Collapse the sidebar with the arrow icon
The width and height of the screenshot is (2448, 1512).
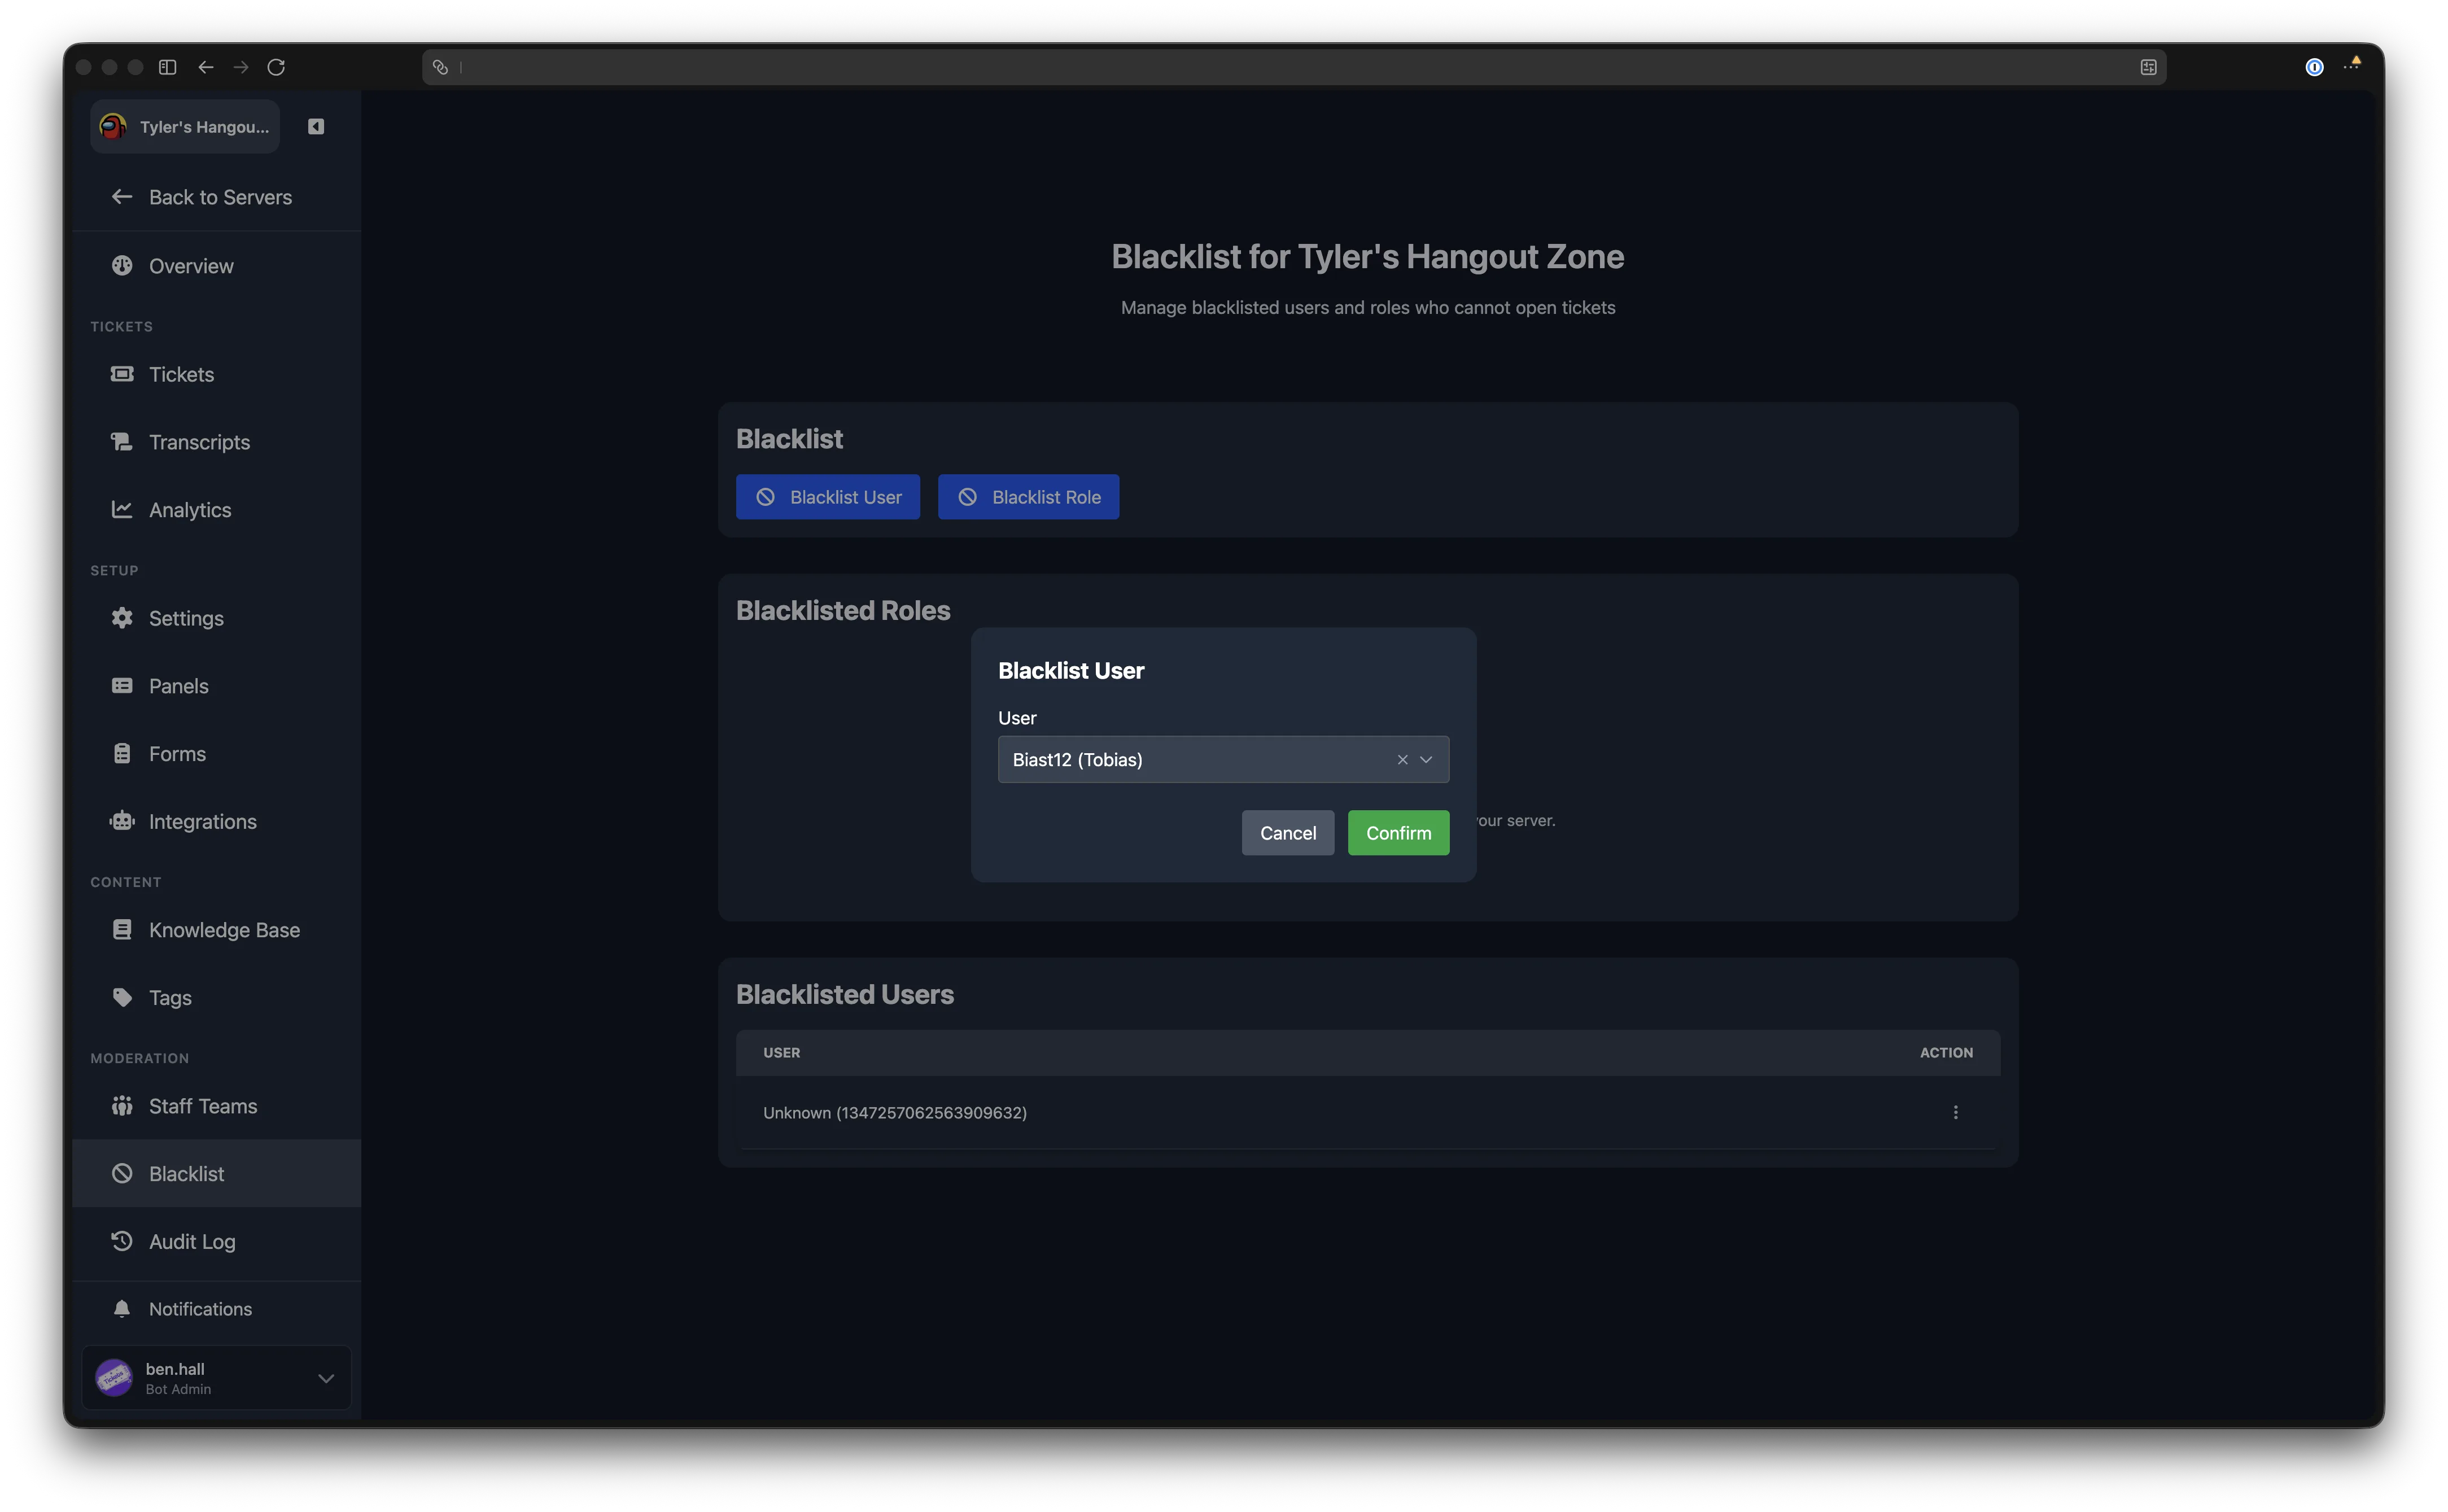[316, 126]
